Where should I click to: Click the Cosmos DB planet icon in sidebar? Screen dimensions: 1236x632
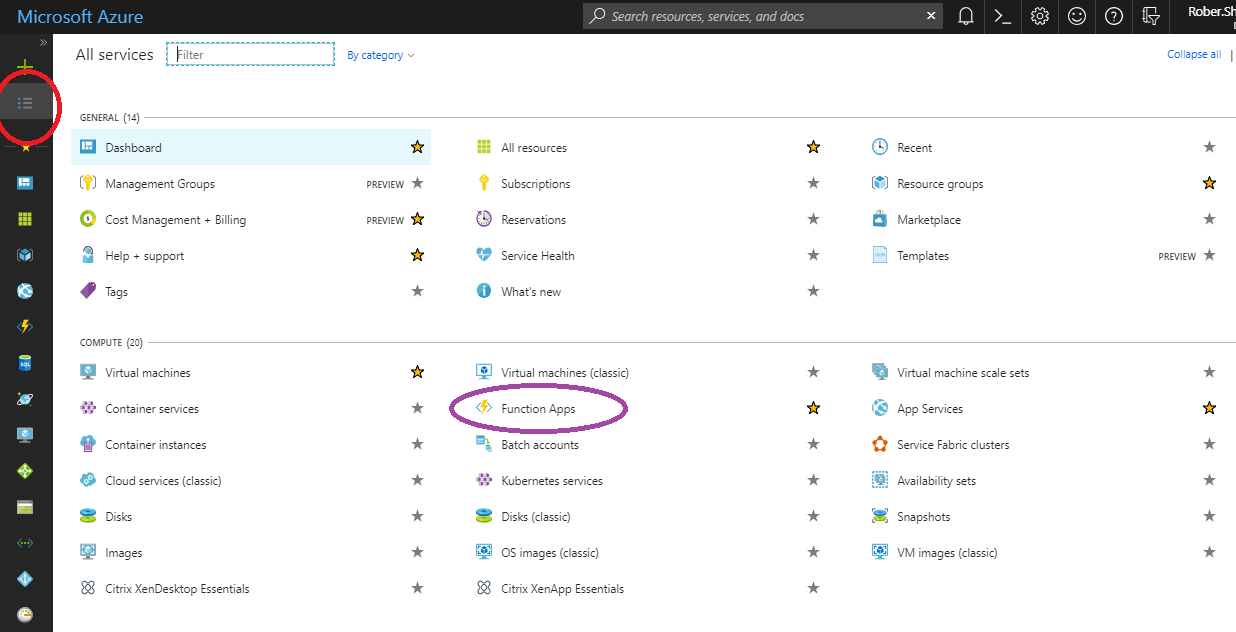(26, 399)
